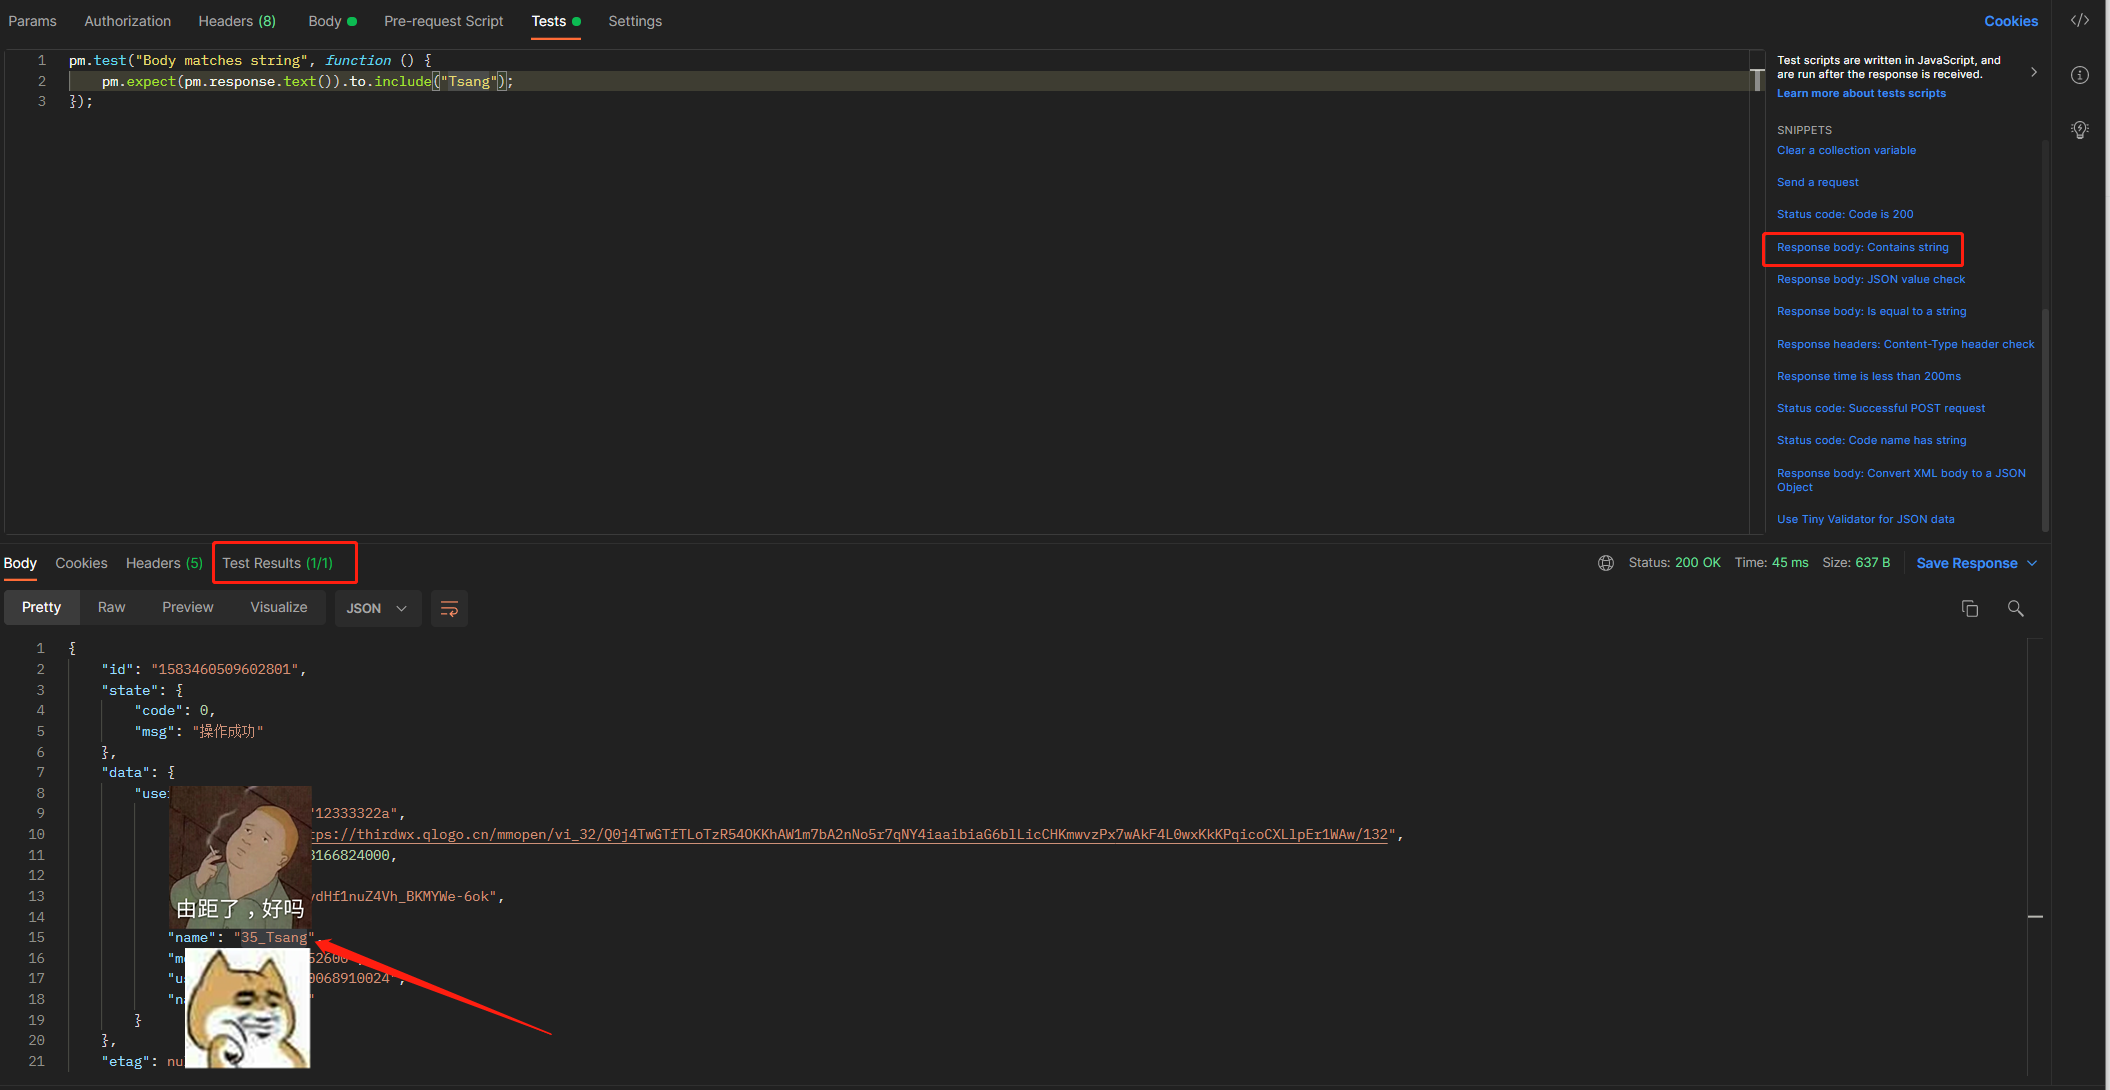
Task: Click the lightbulb suggestions icon
Action: point(2080,130)
